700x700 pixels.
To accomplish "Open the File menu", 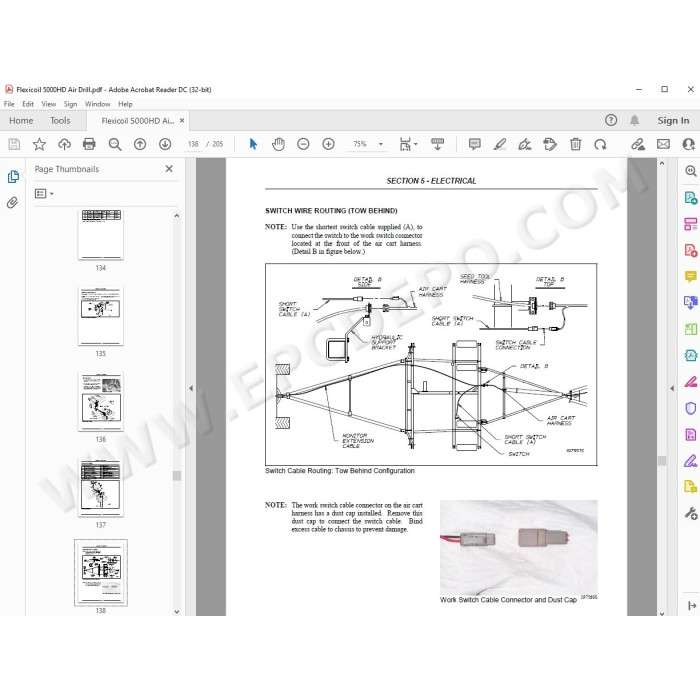I will click(9, 104).
